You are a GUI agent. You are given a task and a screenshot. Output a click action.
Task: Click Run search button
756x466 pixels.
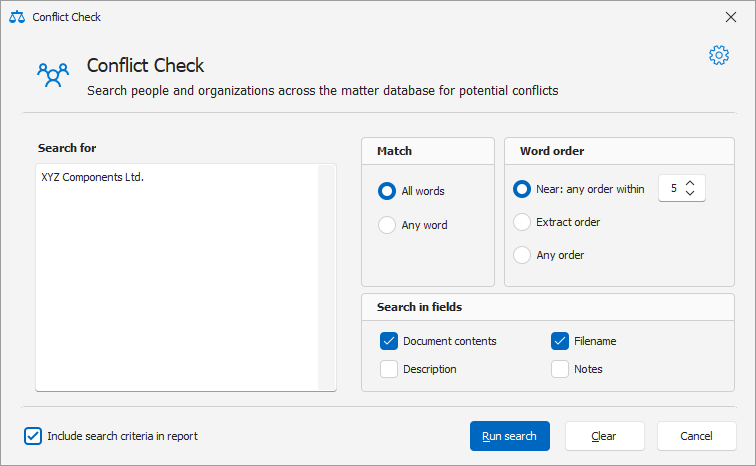[510, 436]
